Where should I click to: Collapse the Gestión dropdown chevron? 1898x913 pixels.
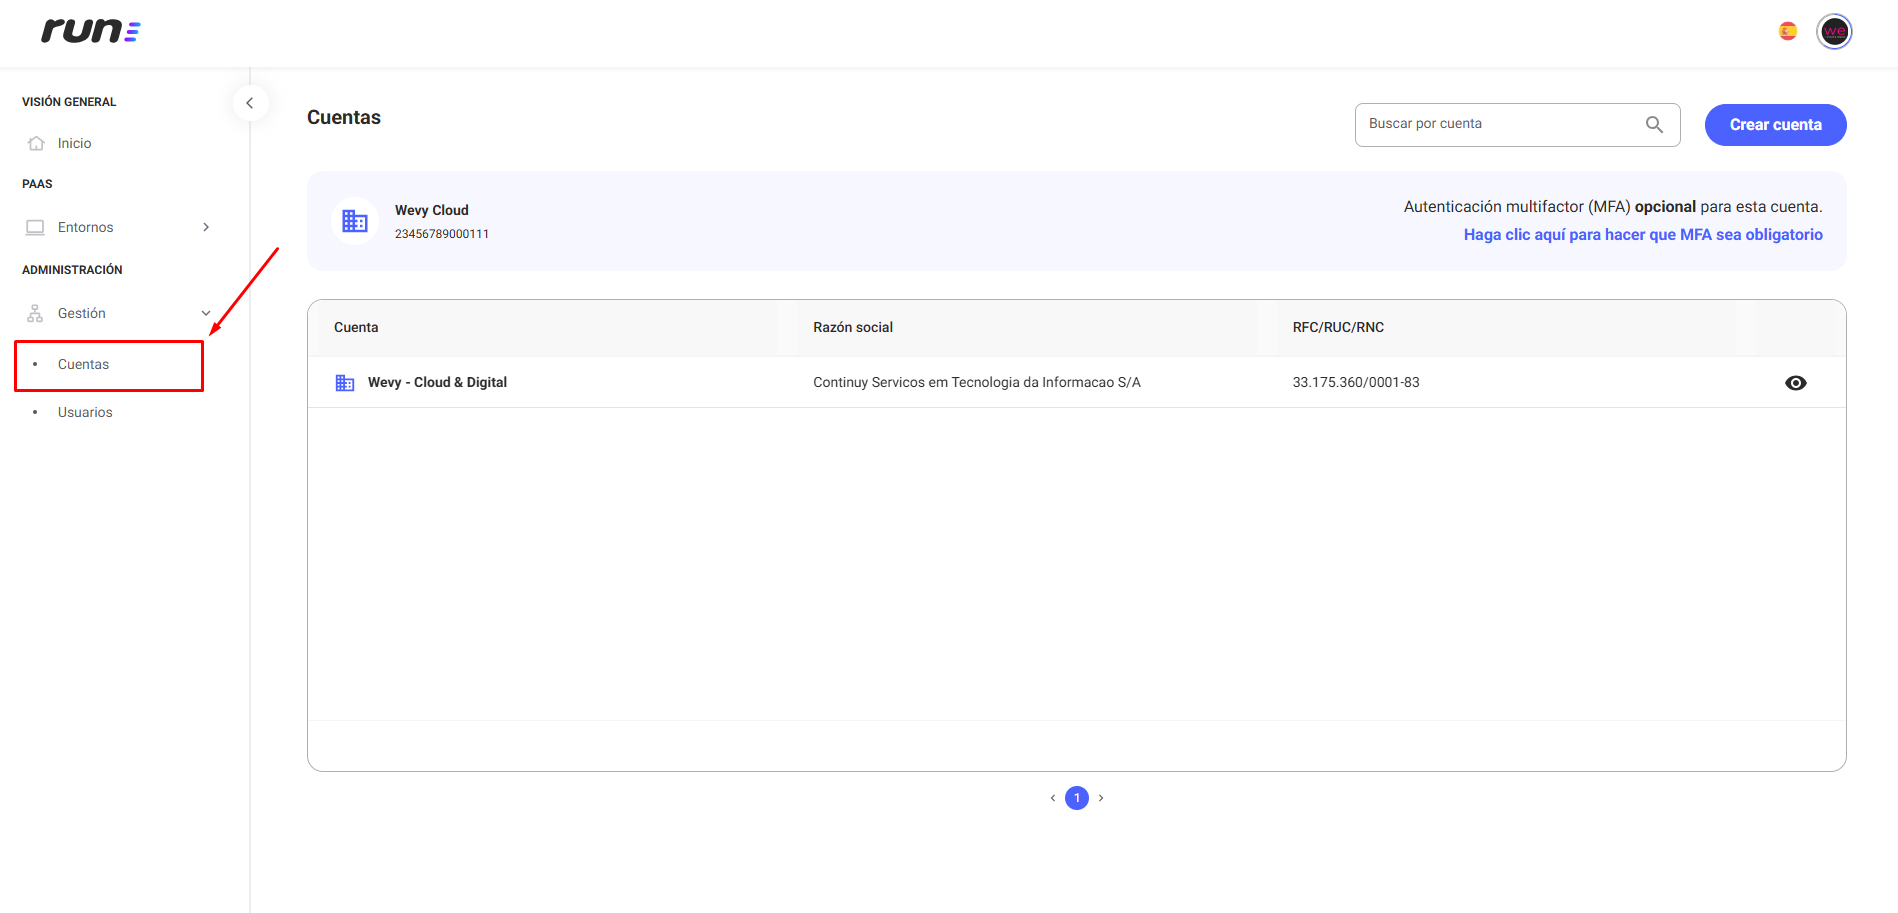[x=206, y=313]
